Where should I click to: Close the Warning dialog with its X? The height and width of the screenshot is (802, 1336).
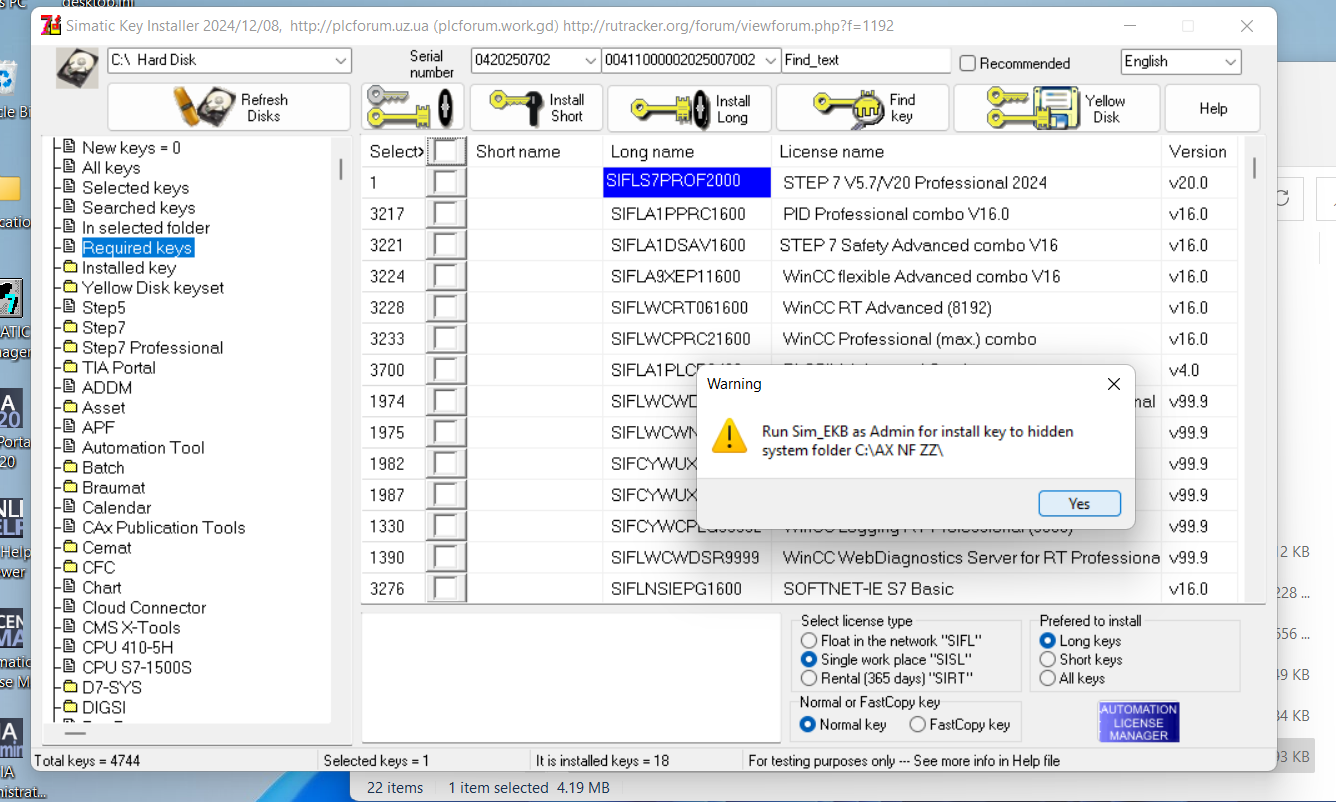1114,384
